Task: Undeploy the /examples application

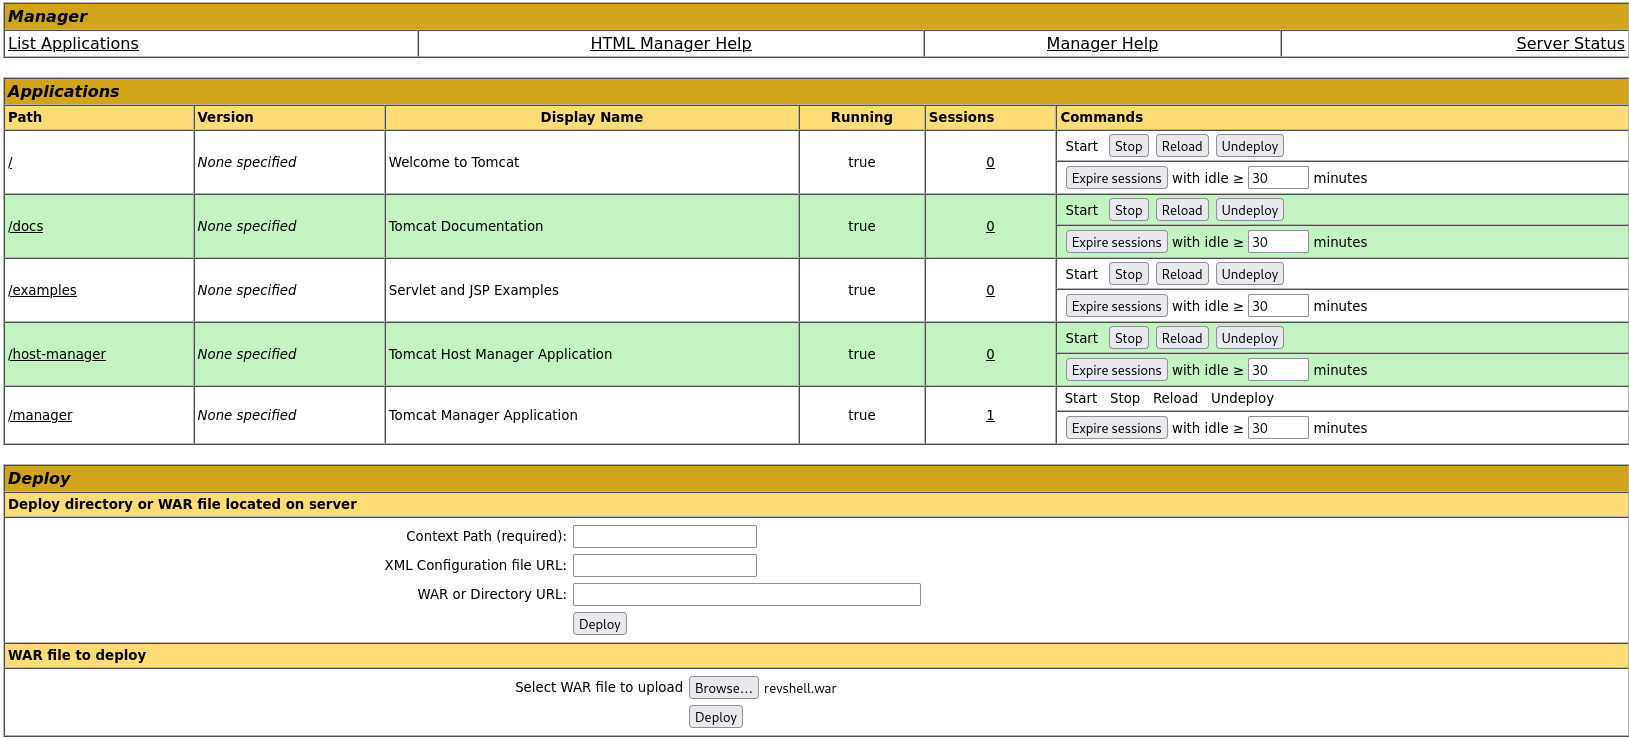Action: [1249, 274]
